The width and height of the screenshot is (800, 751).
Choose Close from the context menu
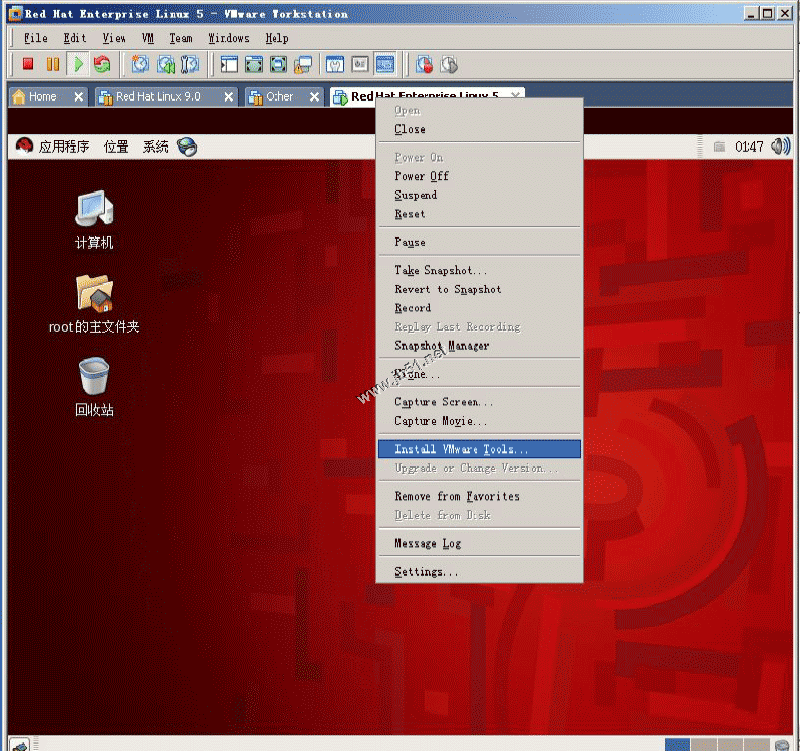[x=479, y=129]
